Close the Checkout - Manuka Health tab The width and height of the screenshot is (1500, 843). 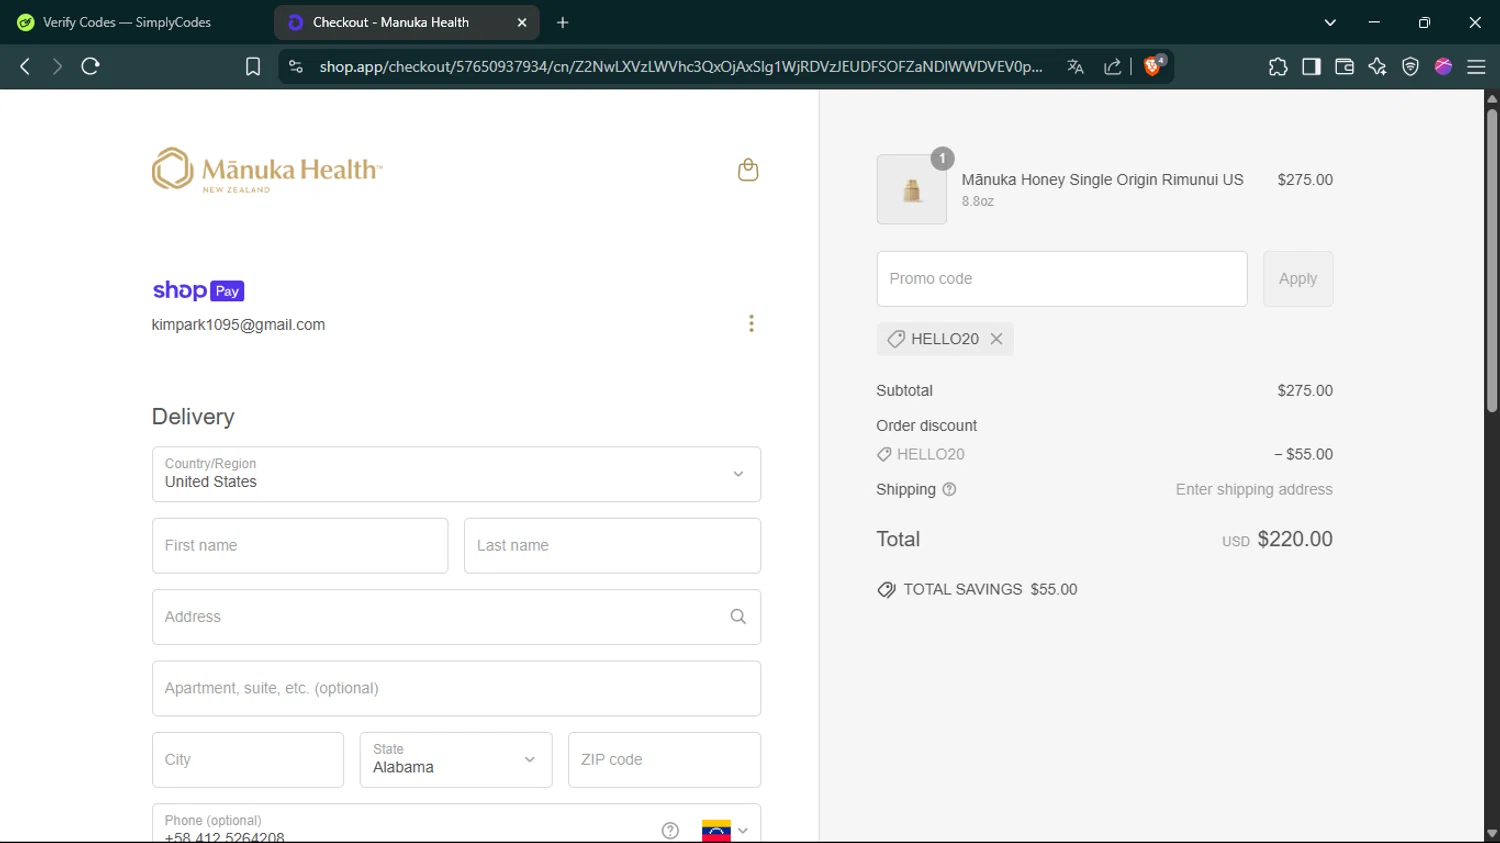[522, 22]
